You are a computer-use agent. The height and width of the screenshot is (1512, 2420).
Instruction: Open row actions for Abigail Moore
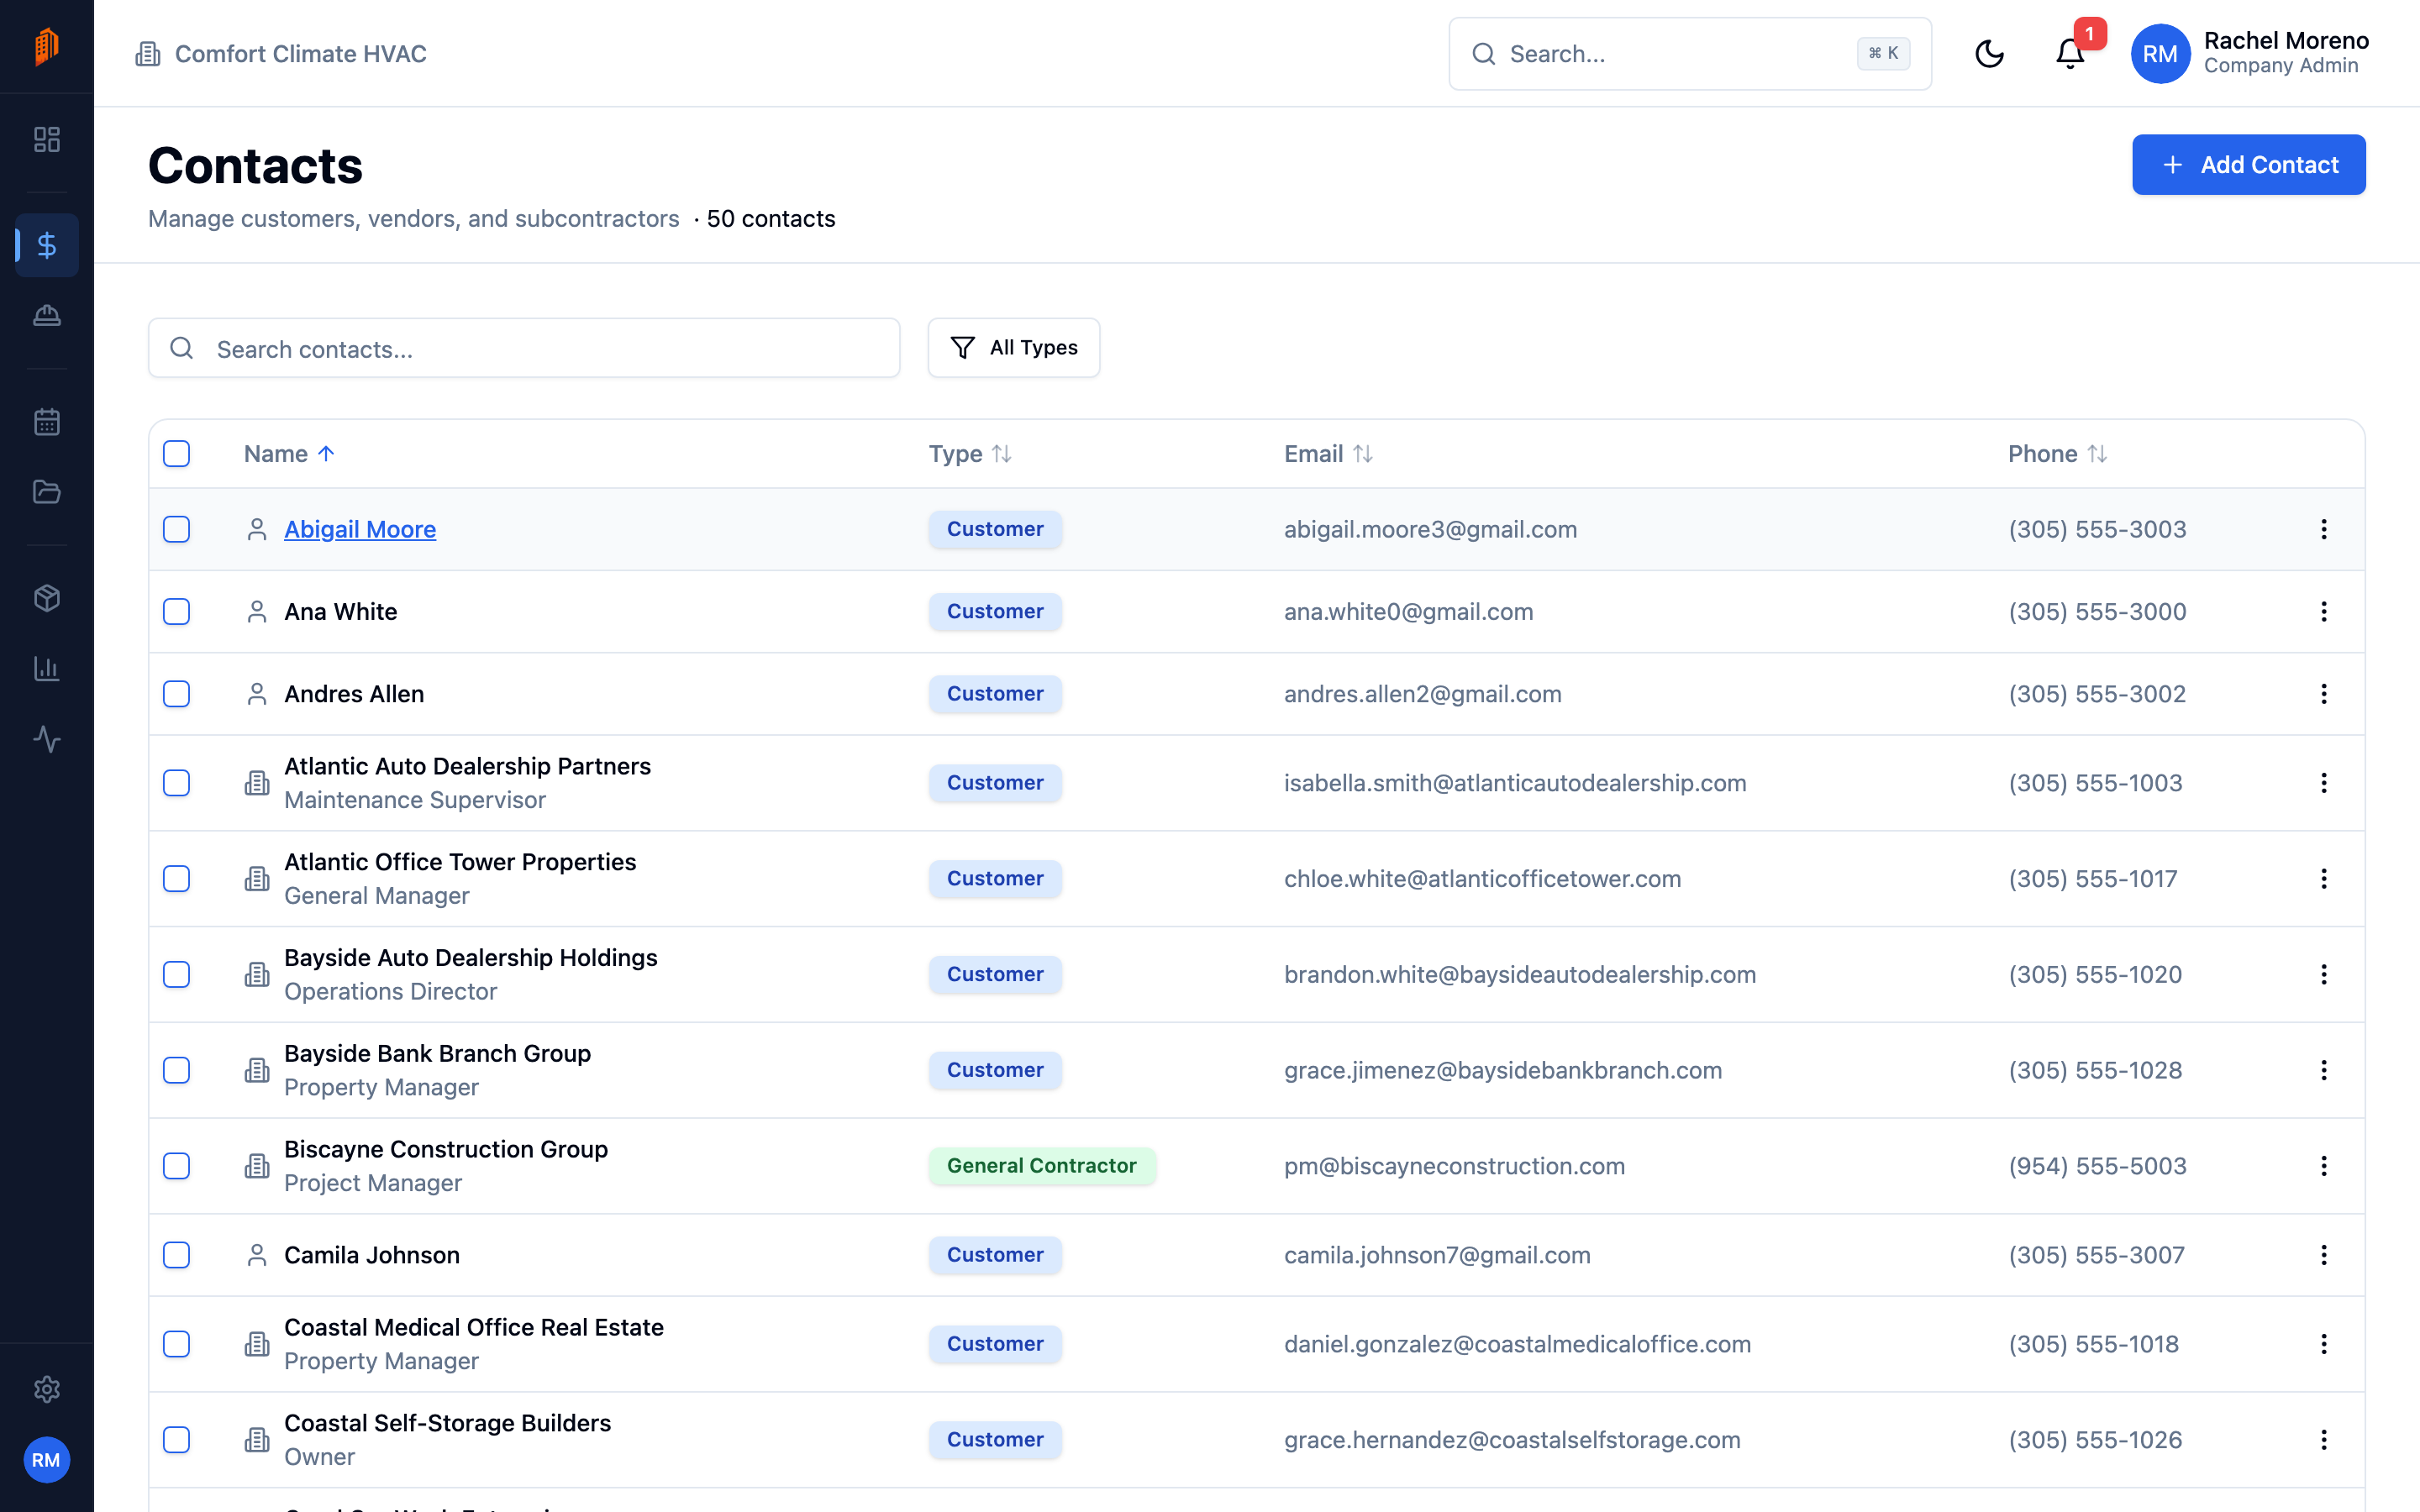point(2324,529)
